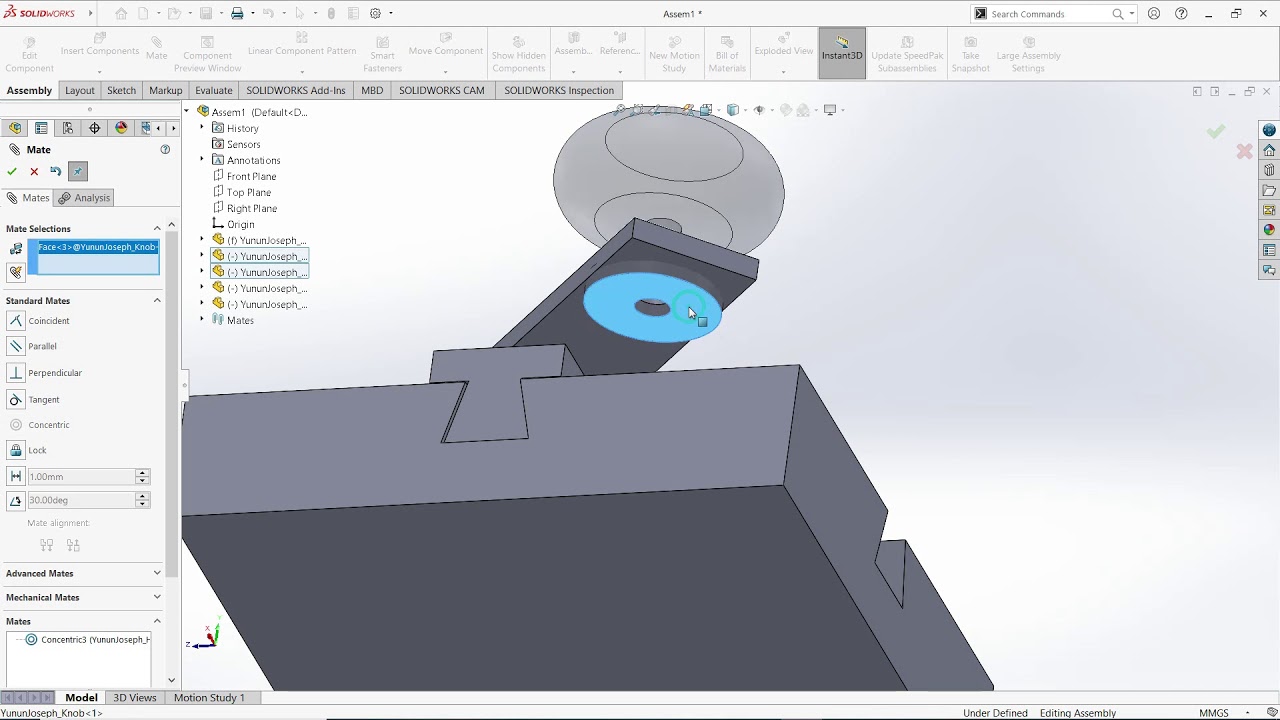Click the Display Style cube icon
The height and width of the screenshot is (720, 1280).
pos(733,110)
